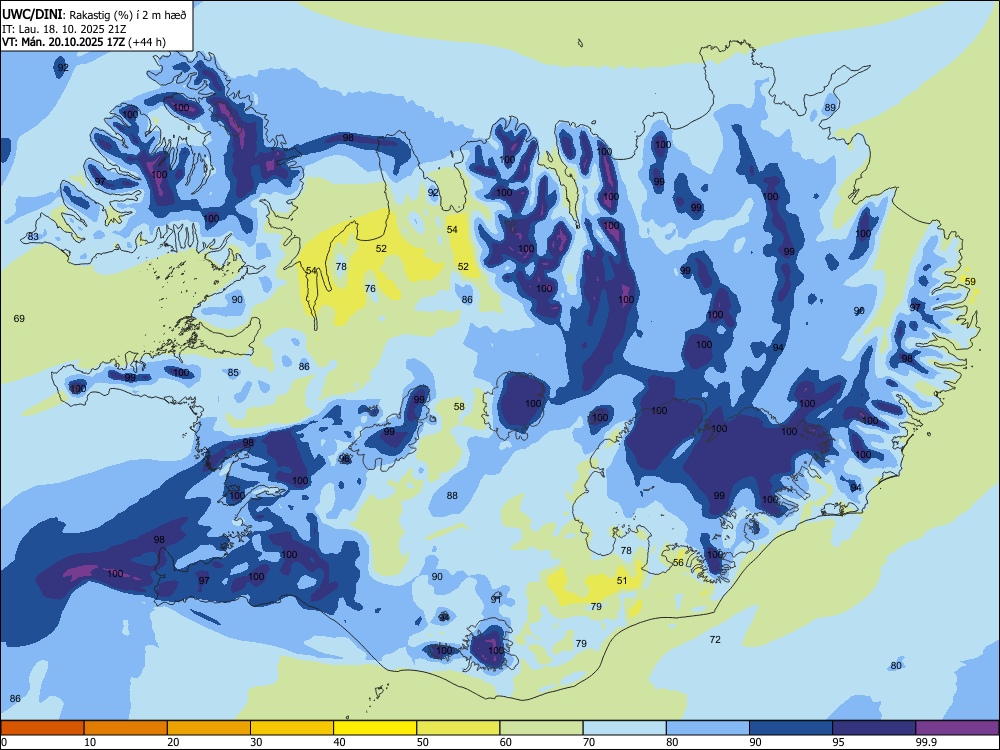Select the map value 72 off the south coast
The image size is (1000, 750).
[x=715, y=639]
